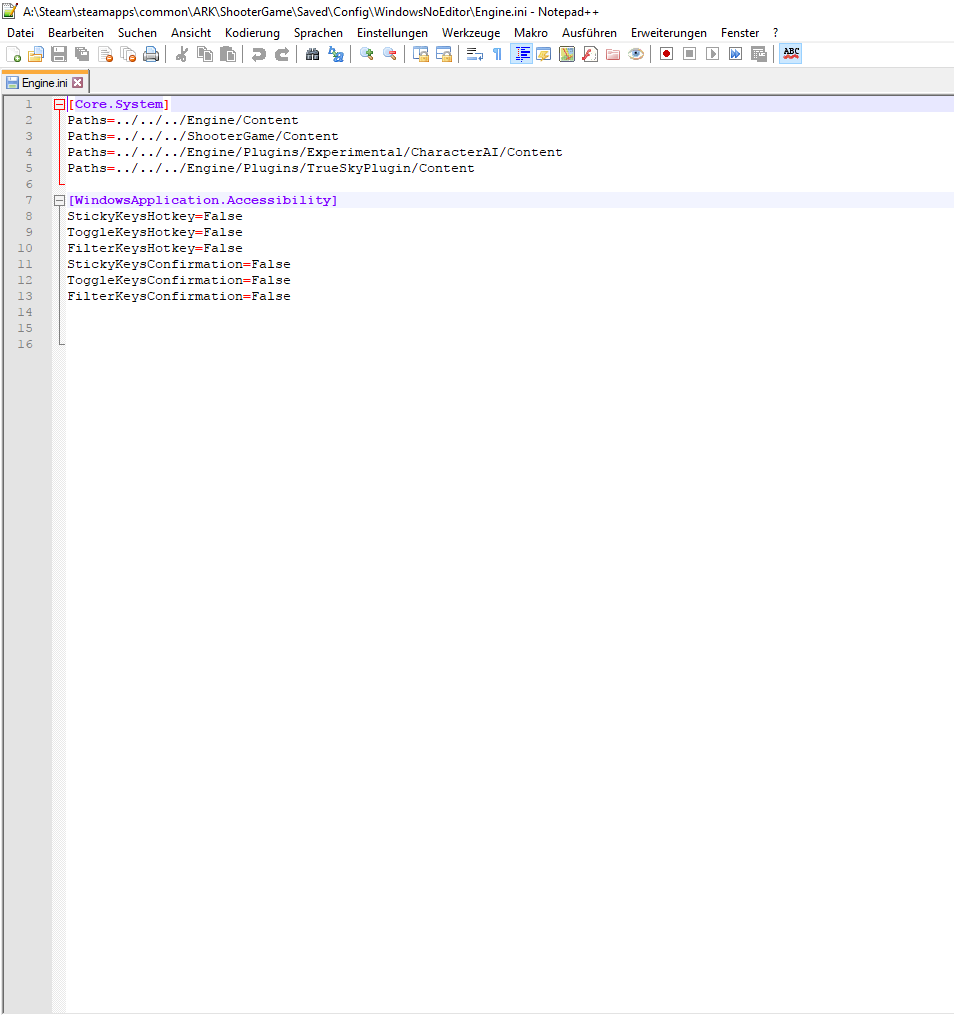
Task: Open the Kodierung menu
Action: pos(252,33)
